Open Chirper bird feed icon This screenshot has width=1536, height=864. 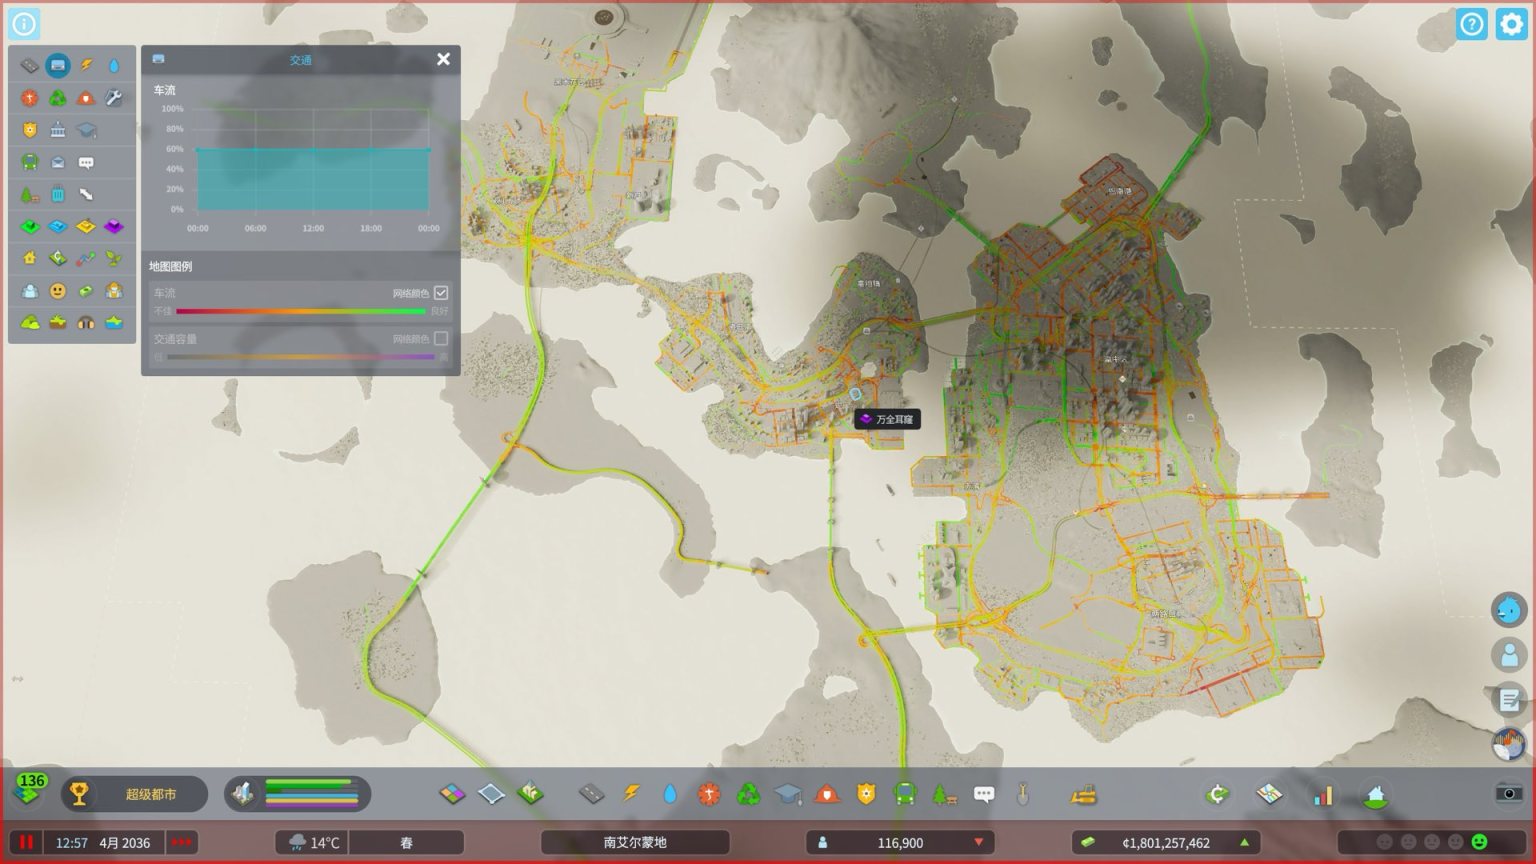1510,610
